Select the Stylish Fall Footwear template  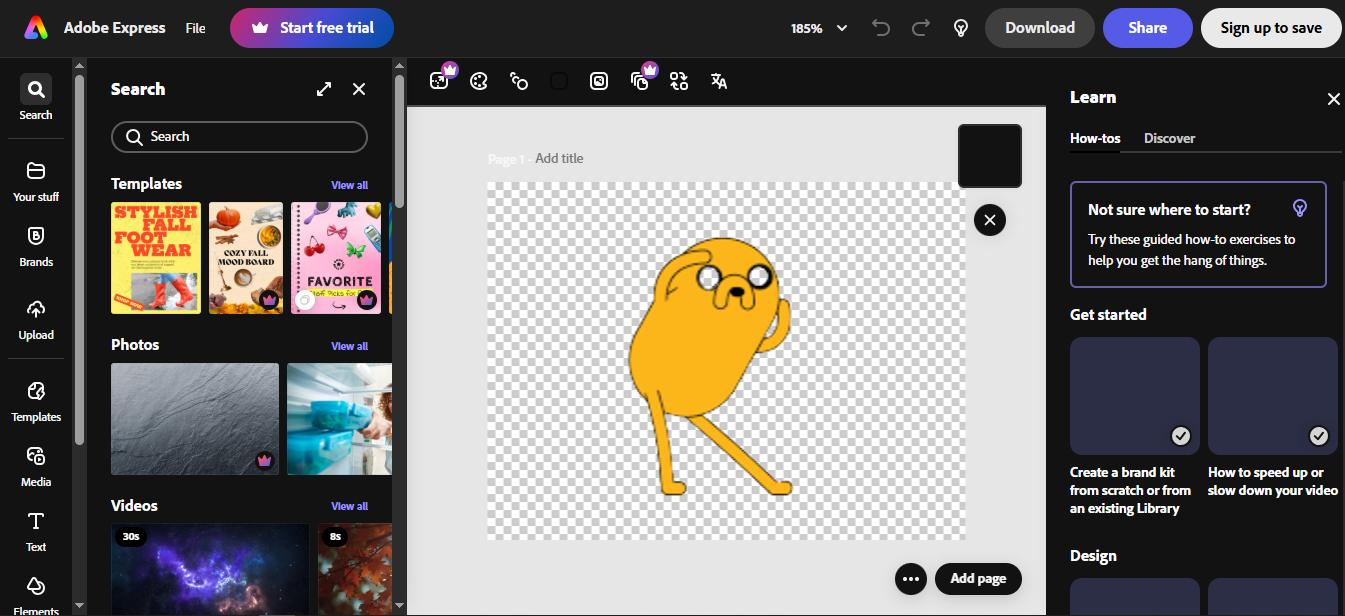coord(156,258)
